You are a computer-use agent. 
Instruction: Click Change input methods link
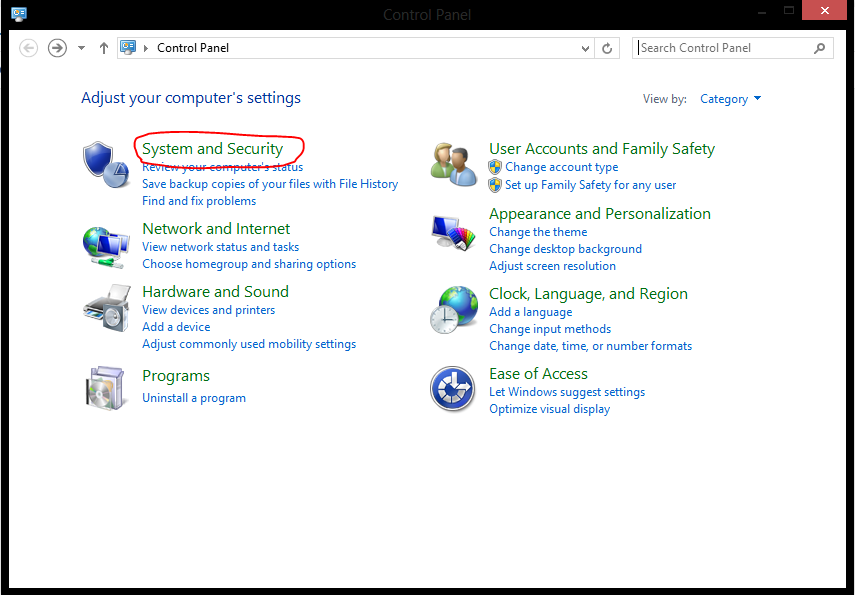click(x=550, y=329)
